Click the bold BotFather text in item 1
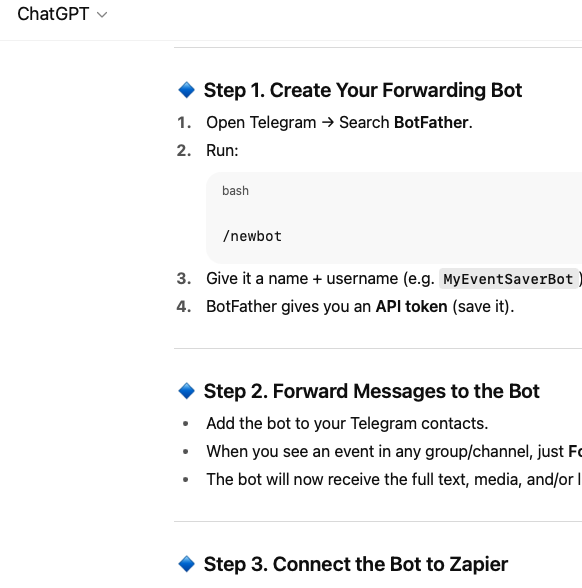 click(431, 123)
